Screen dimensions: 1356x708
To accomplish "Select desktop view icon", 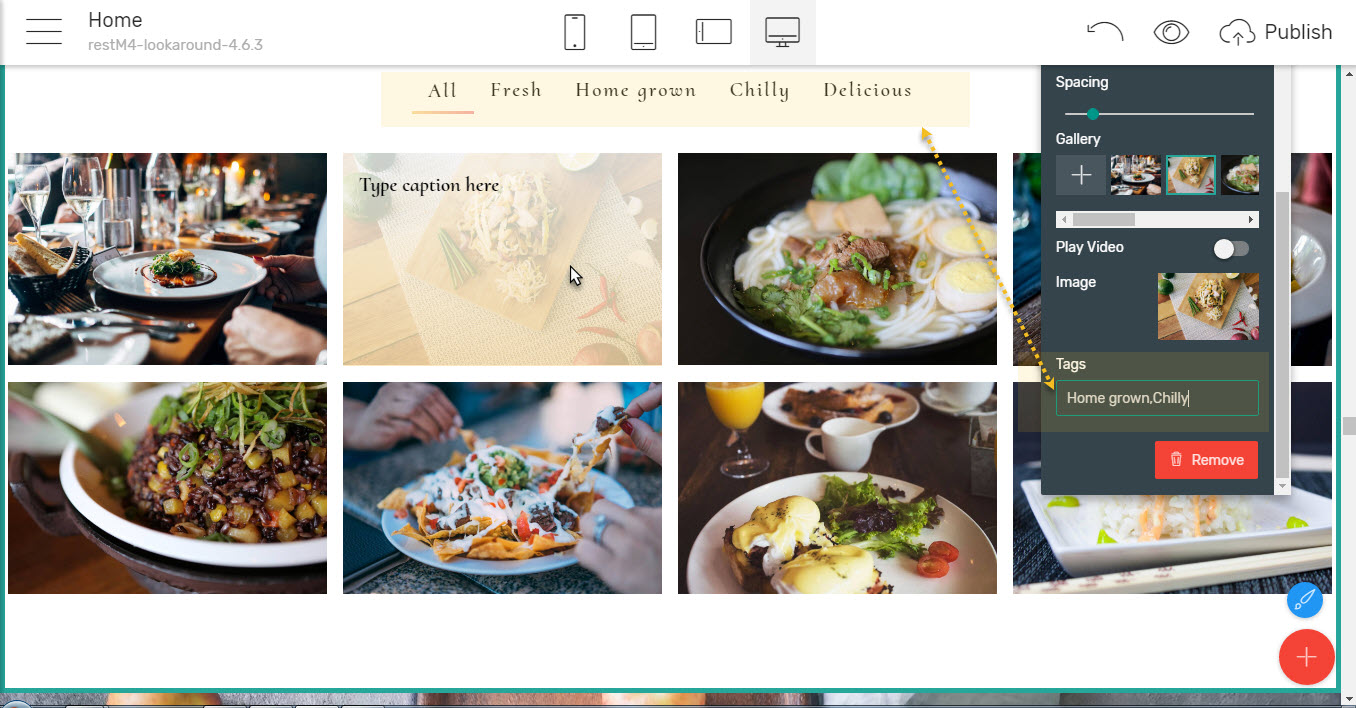I will [782, 32].
